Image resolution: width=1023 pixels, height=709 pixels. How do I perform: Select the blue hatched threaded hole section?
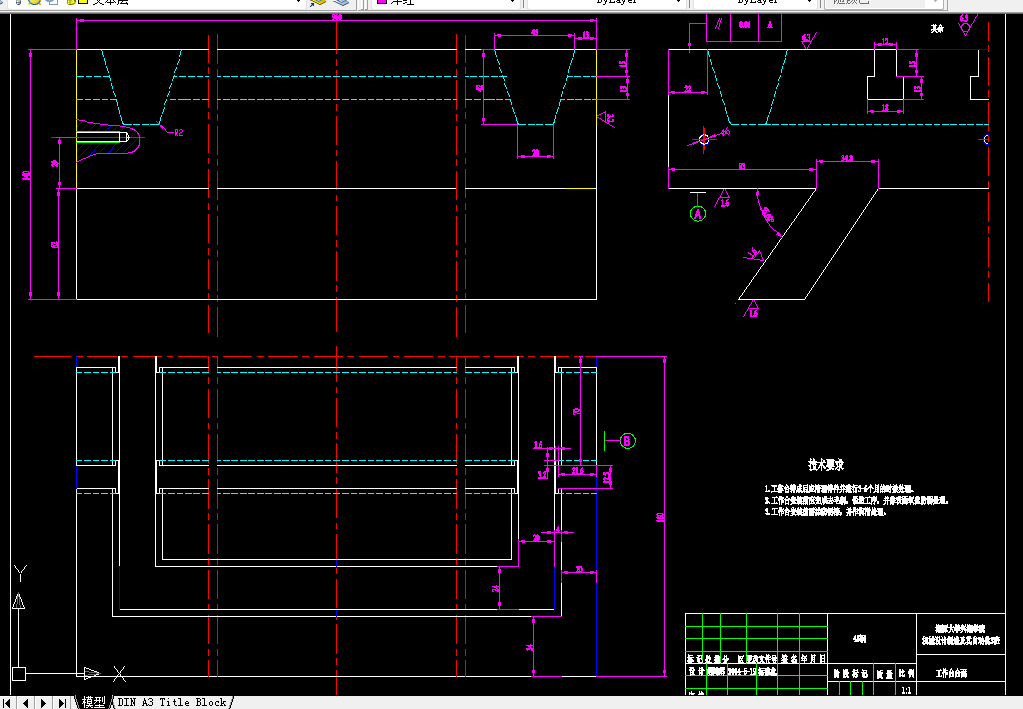(x=108, y=138)
